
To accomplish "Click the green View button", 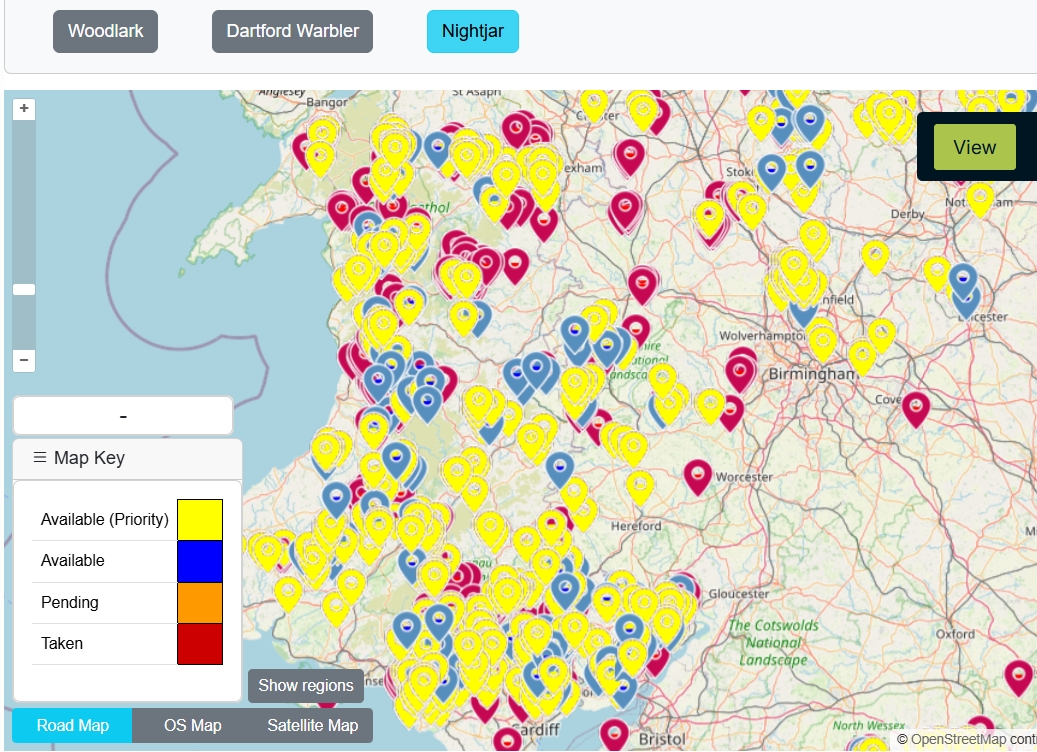I will pyautogui.click(x=974, y=147).
